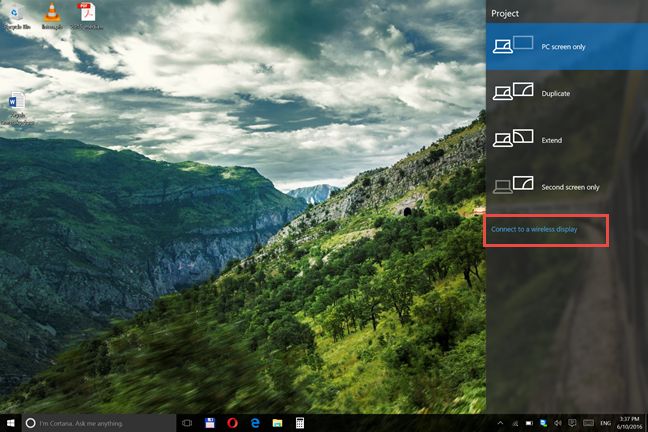Check the battery status tray icon
The image size is (648, 432).
click(x=529, y=423)
